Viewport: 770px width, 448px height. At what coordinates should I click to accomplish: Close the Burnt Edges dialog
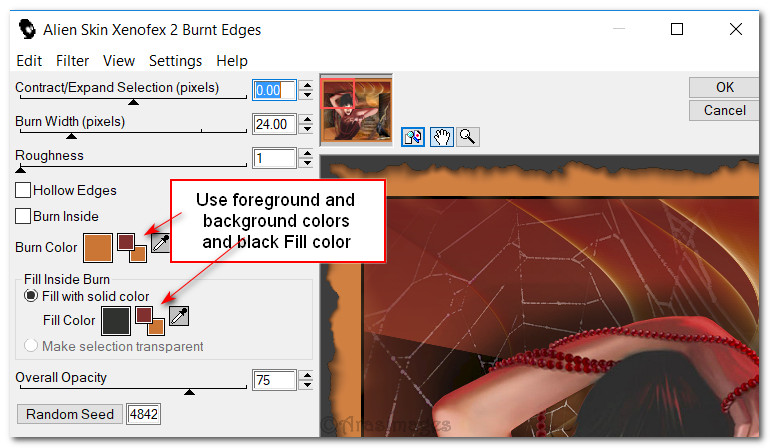[736, 29]
